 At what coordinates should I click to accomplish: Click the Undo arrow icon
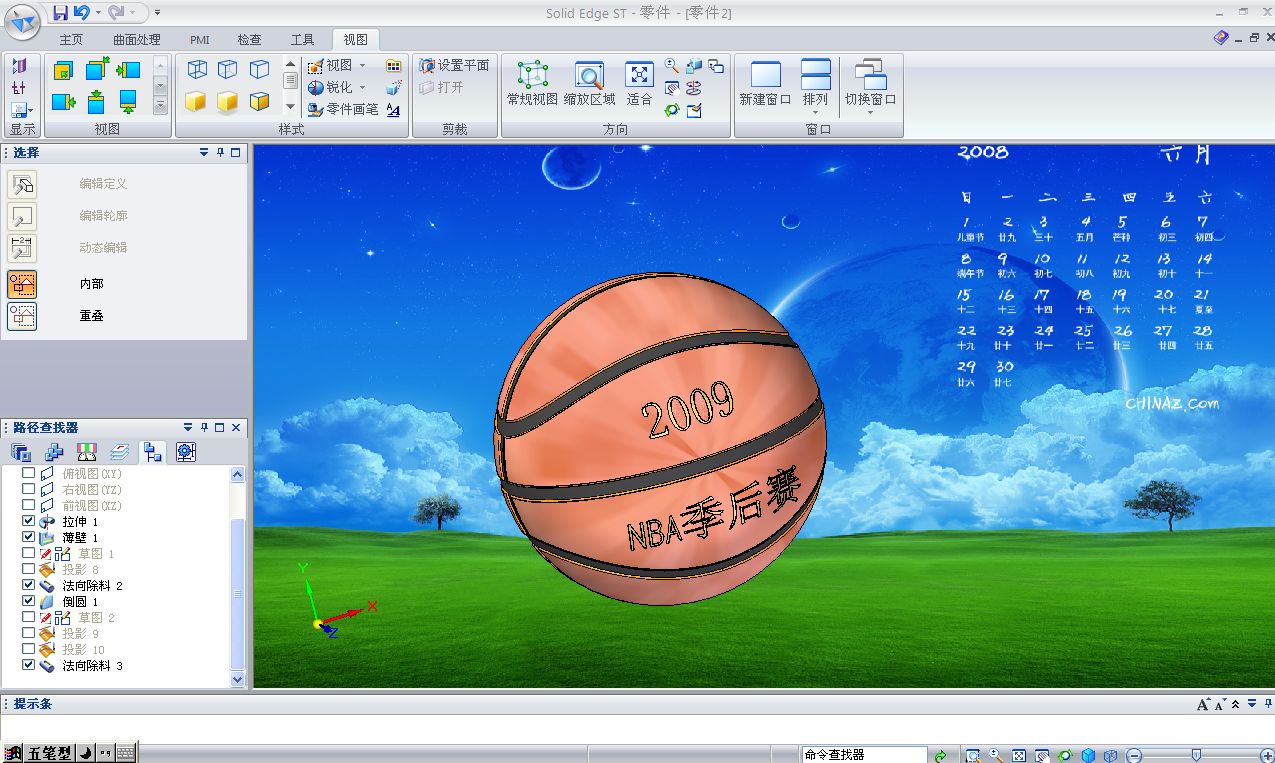pos(81,12)
